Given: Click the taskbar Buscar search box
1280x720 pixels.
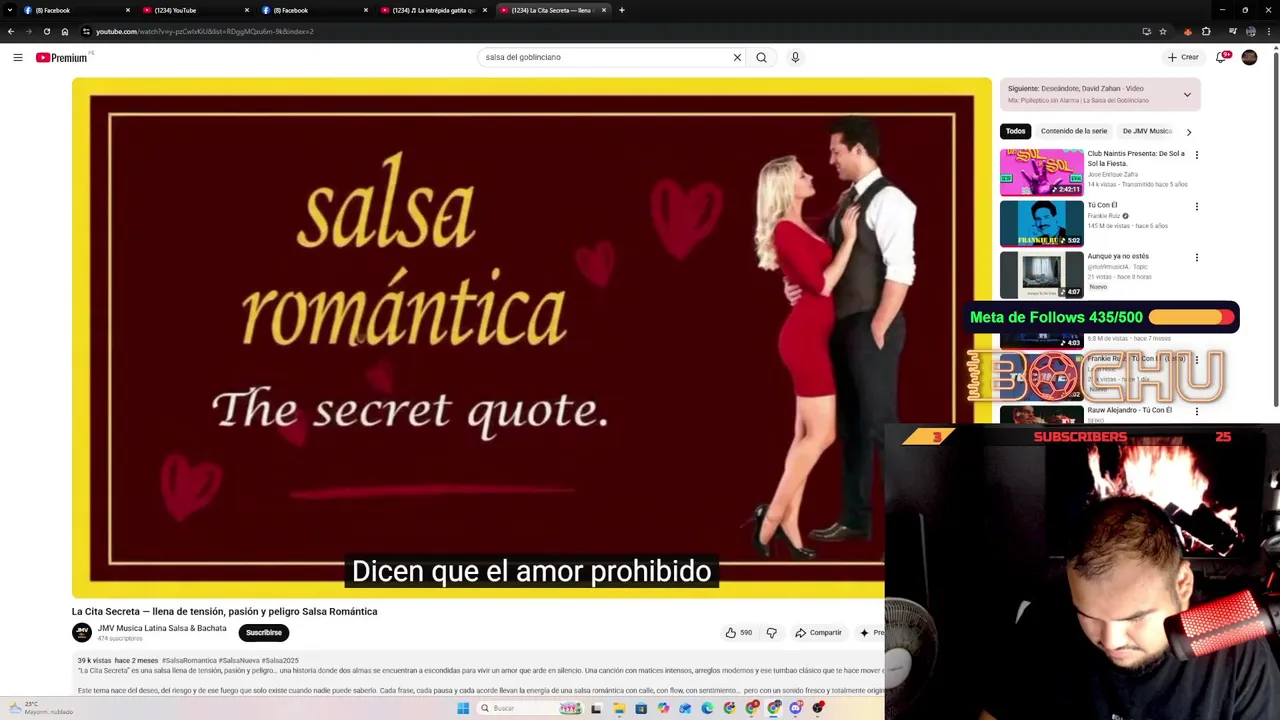Looking at the screenshot, I should 530,708.
